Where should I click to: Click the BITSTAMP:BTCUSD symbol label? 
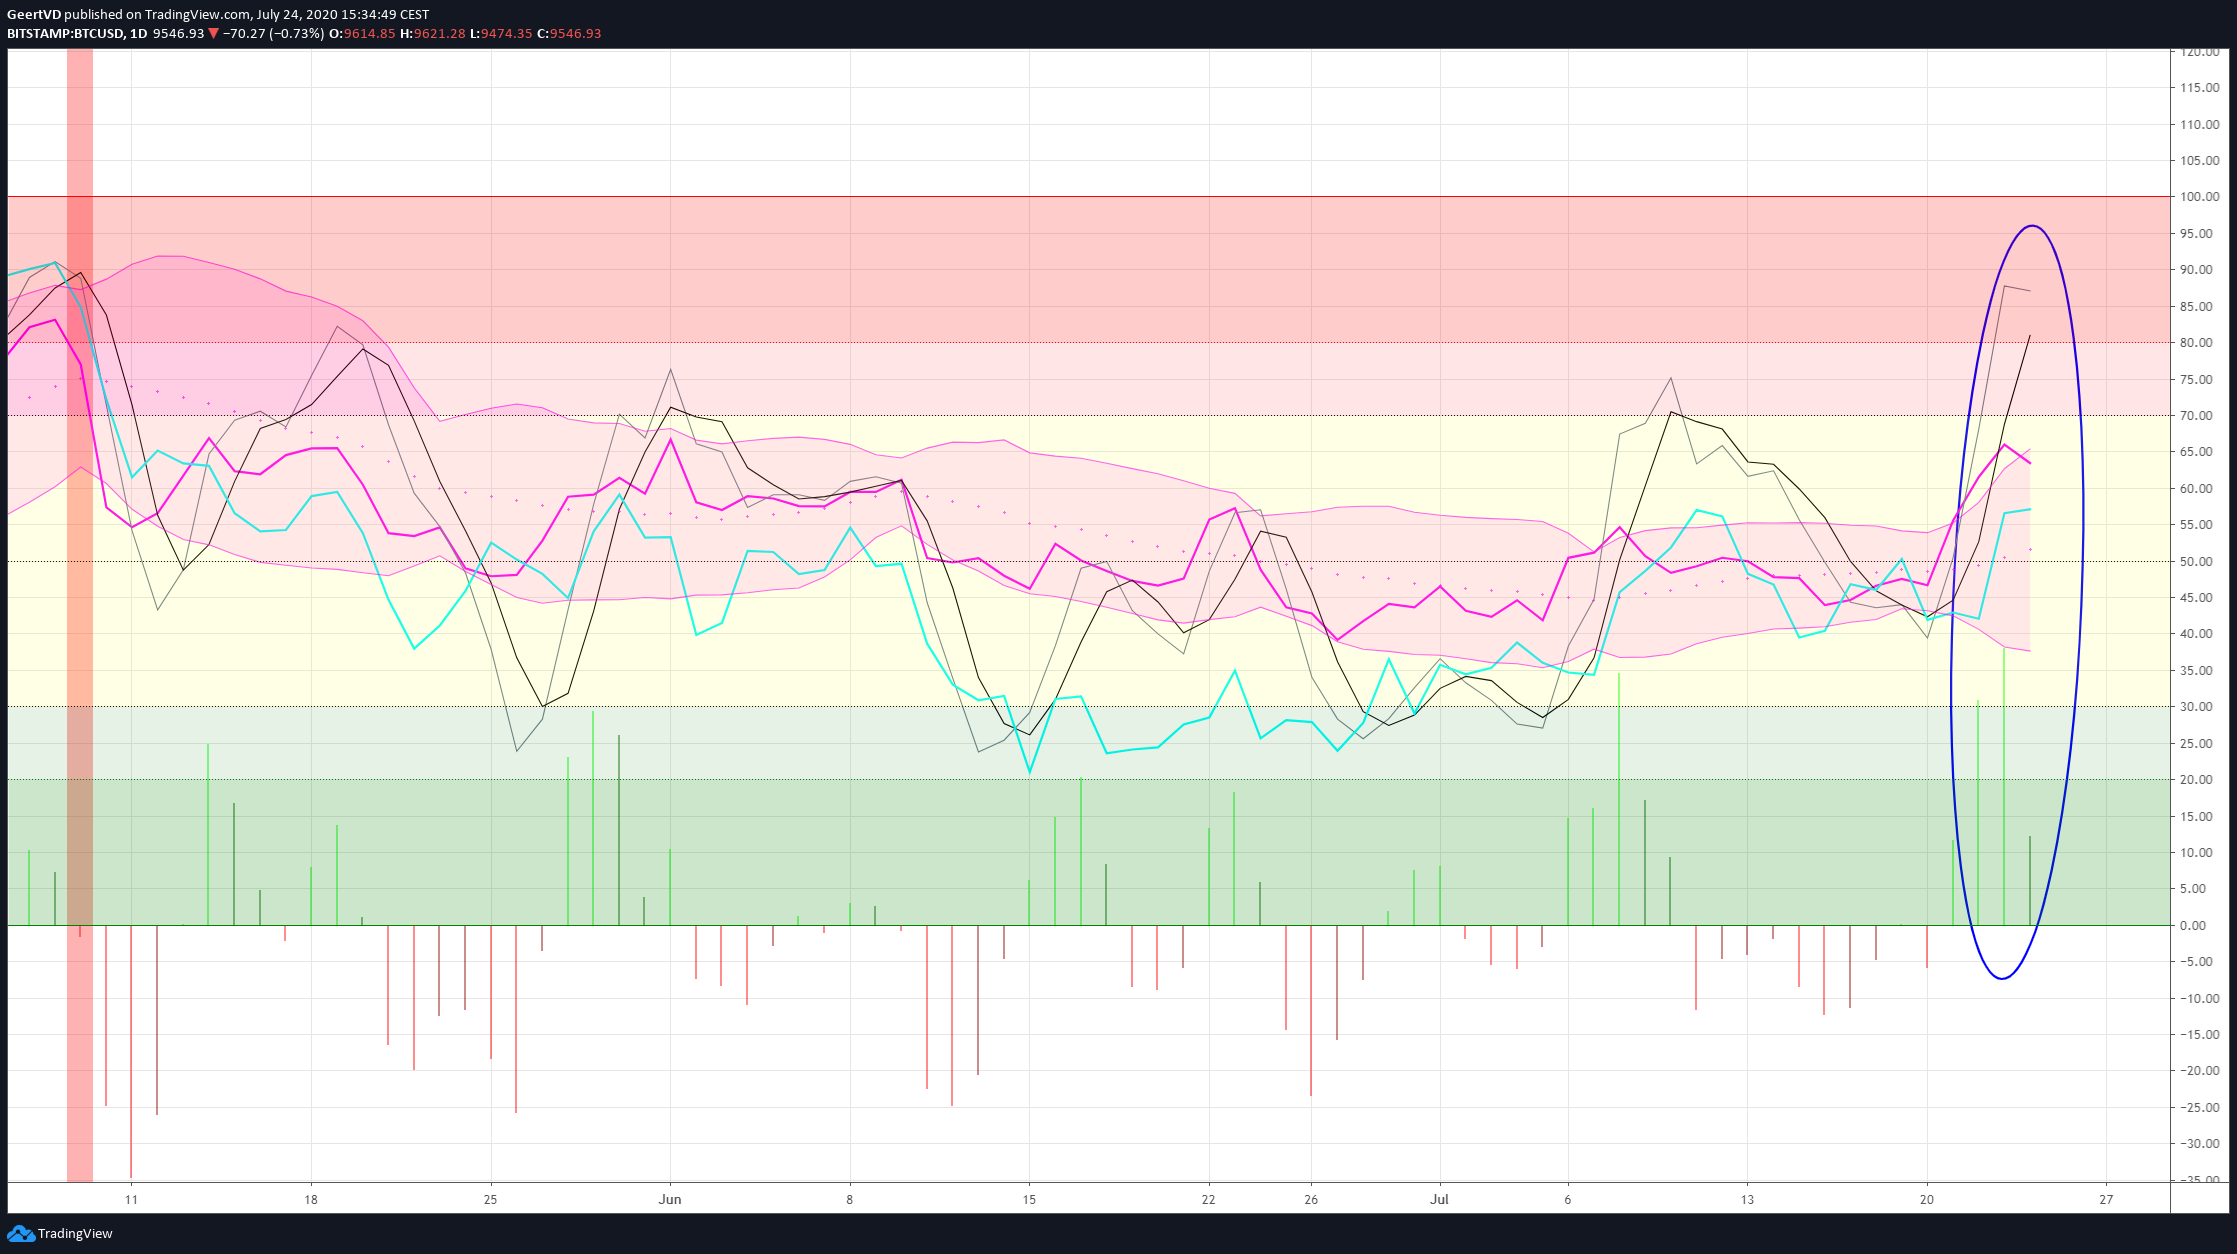(x=65, y=33)
